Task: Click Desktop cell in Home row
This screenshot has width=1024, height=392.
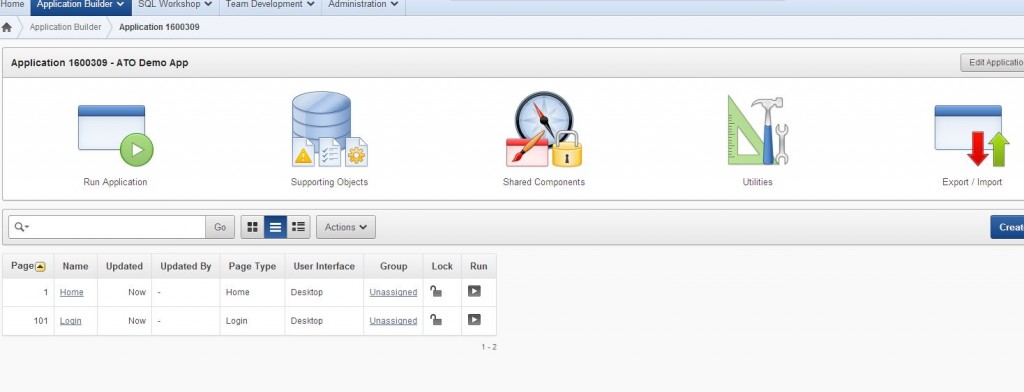Action: click(324, 292)
